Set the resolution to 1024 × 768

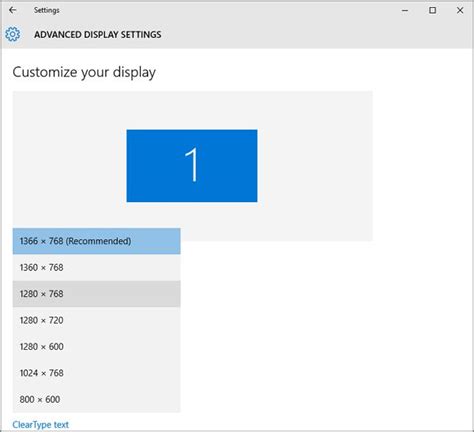pyautogui.click(x=97, y=373)
